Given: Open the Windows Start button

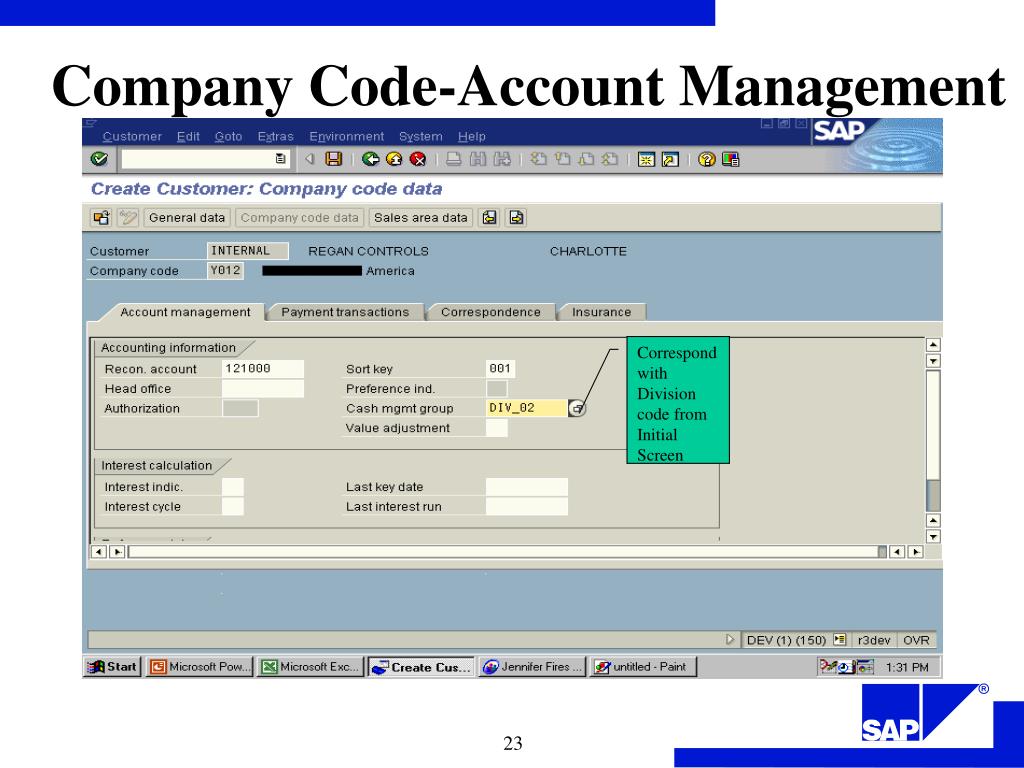Looking at the screenshot, I should [112, 667].
